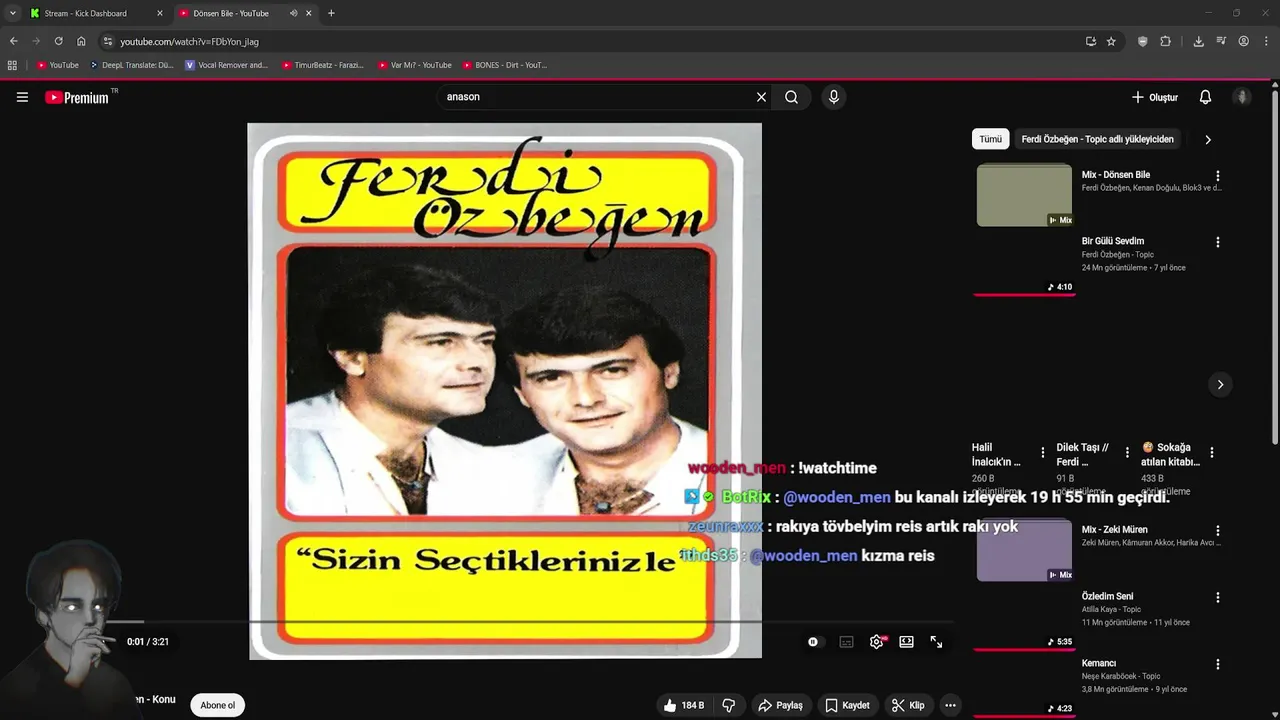The height and width of the screenshot is (720, 1280).
Task: Open options for Mix - Zeki Müren
Action: 1217,531
